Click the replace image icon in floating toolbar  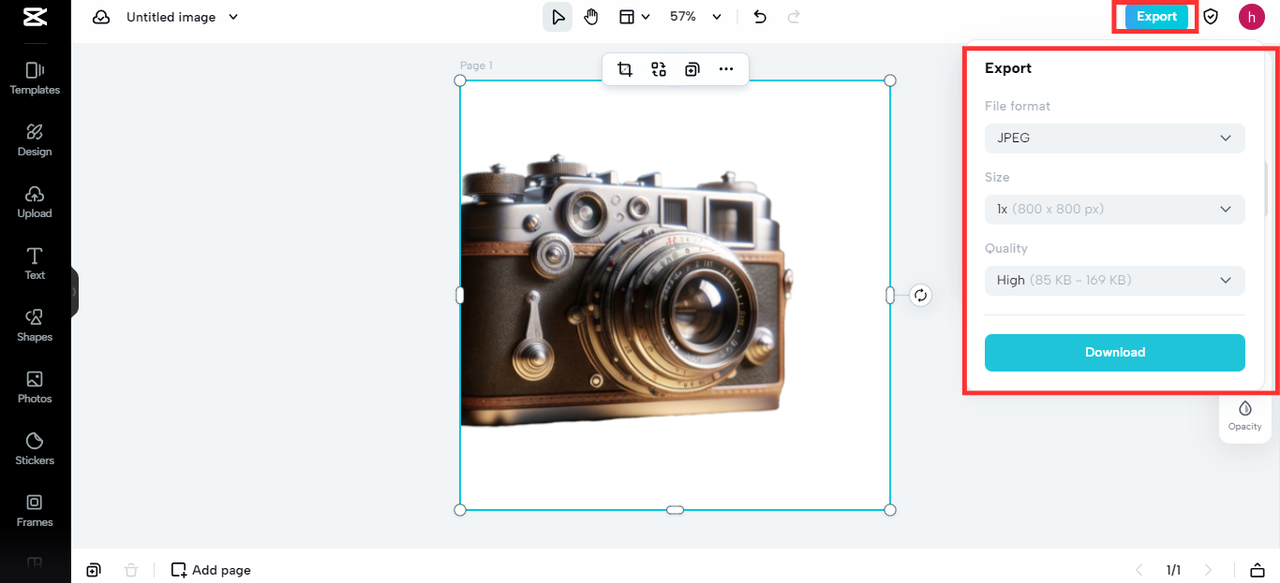(x=658, y=69)
